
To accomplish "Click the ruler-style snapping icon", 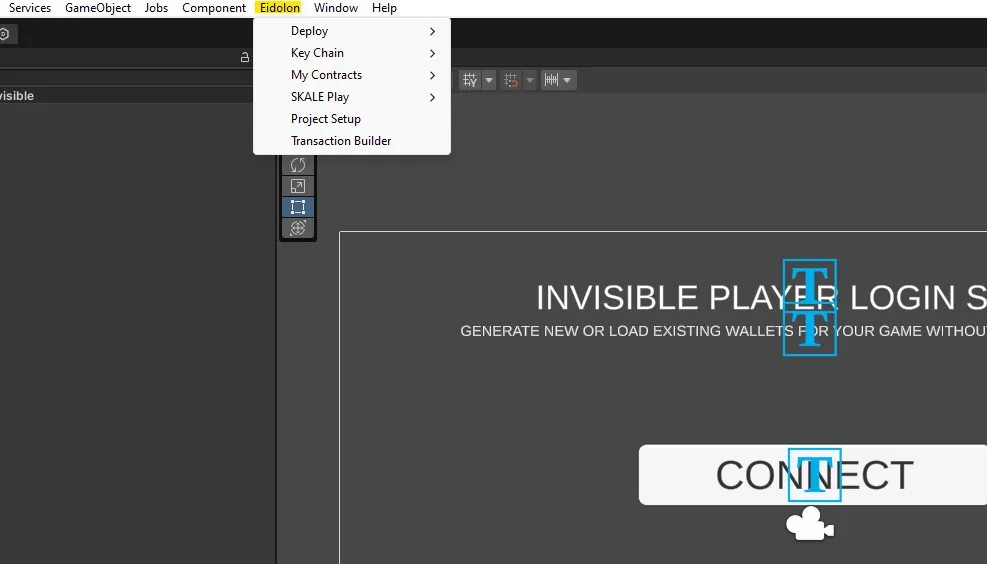I will [x=550, y=80].
